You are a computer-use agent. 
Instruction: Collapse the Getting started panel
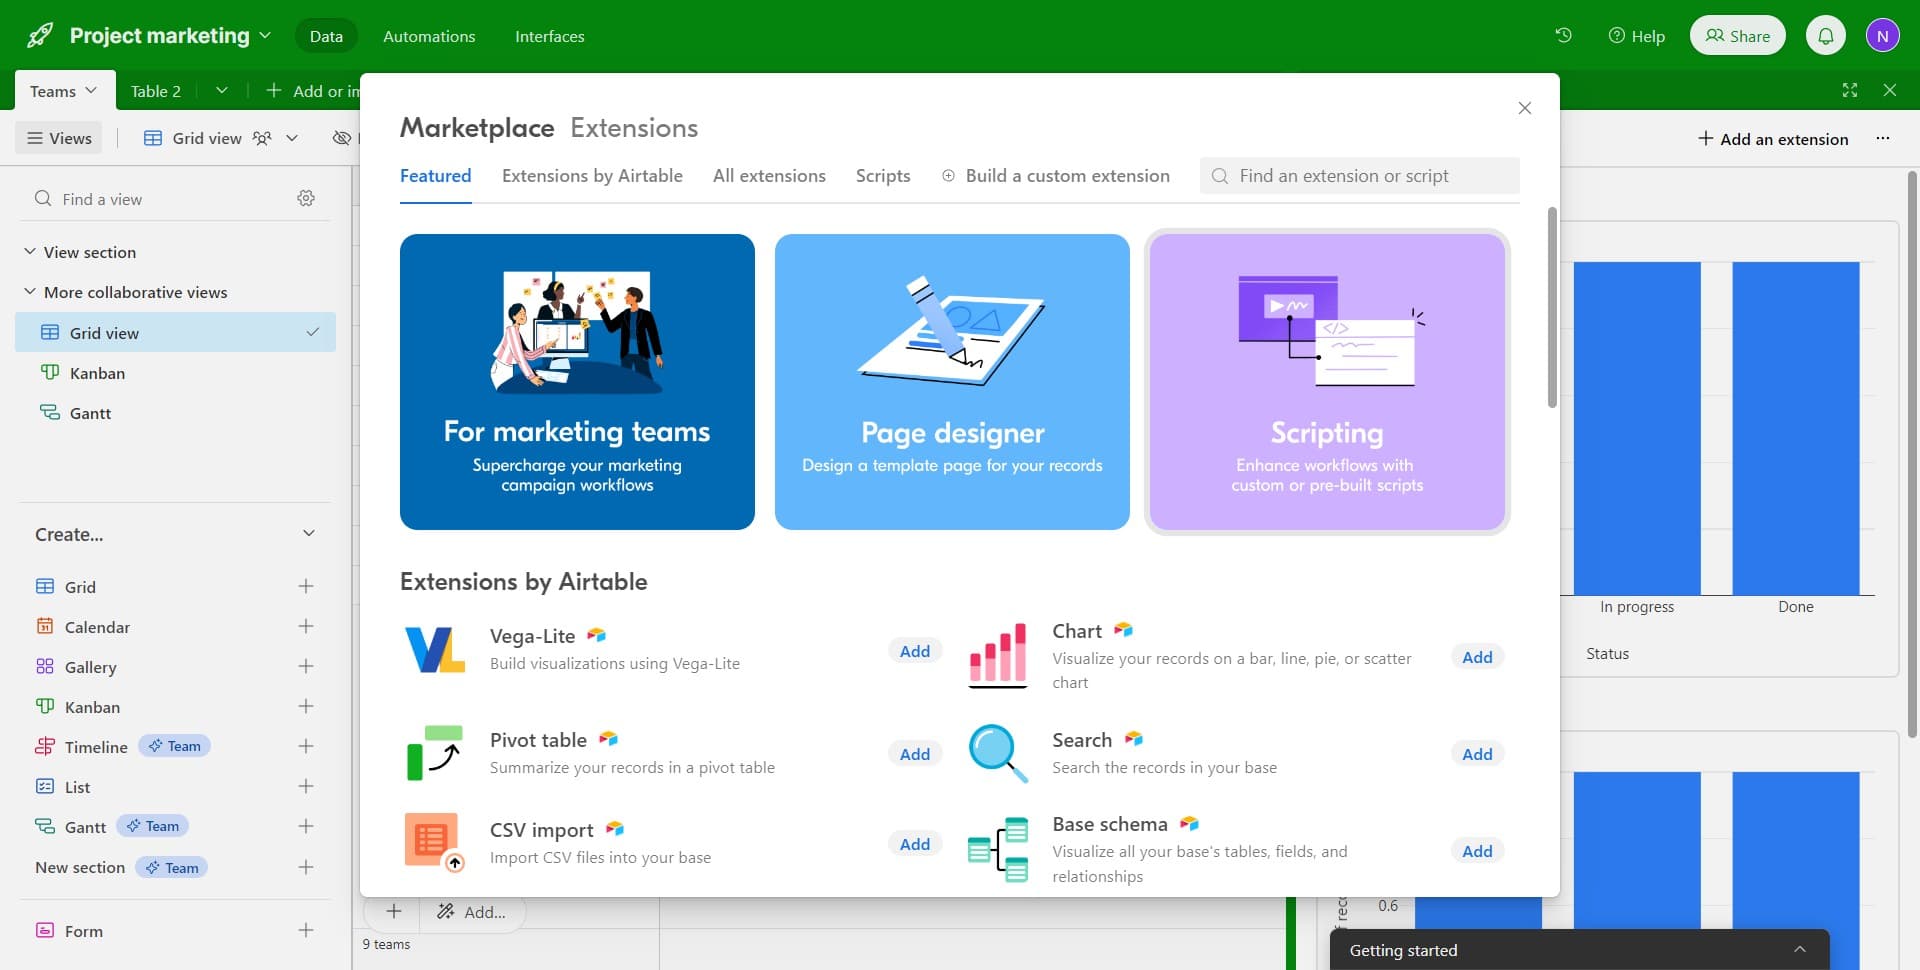tap(1799, 949)
